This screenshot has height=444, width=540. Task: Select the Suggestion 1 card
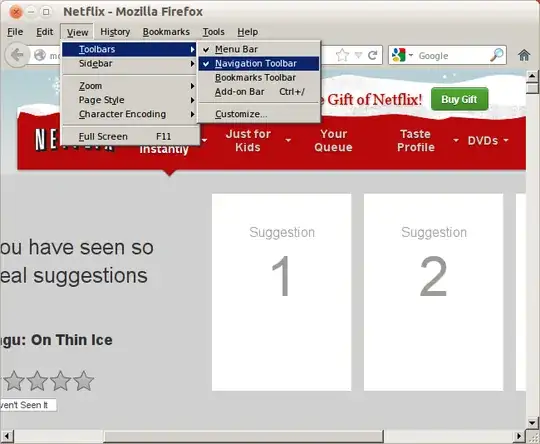coord(281,292)
